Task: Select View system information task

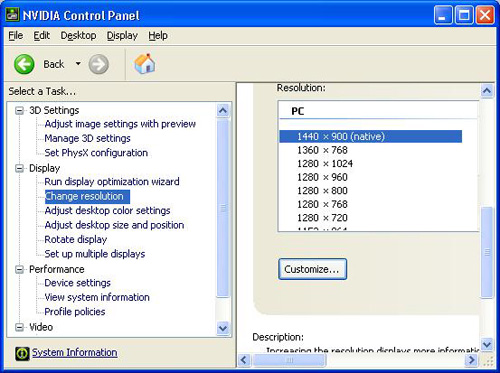Action: [x=97, y=297]
